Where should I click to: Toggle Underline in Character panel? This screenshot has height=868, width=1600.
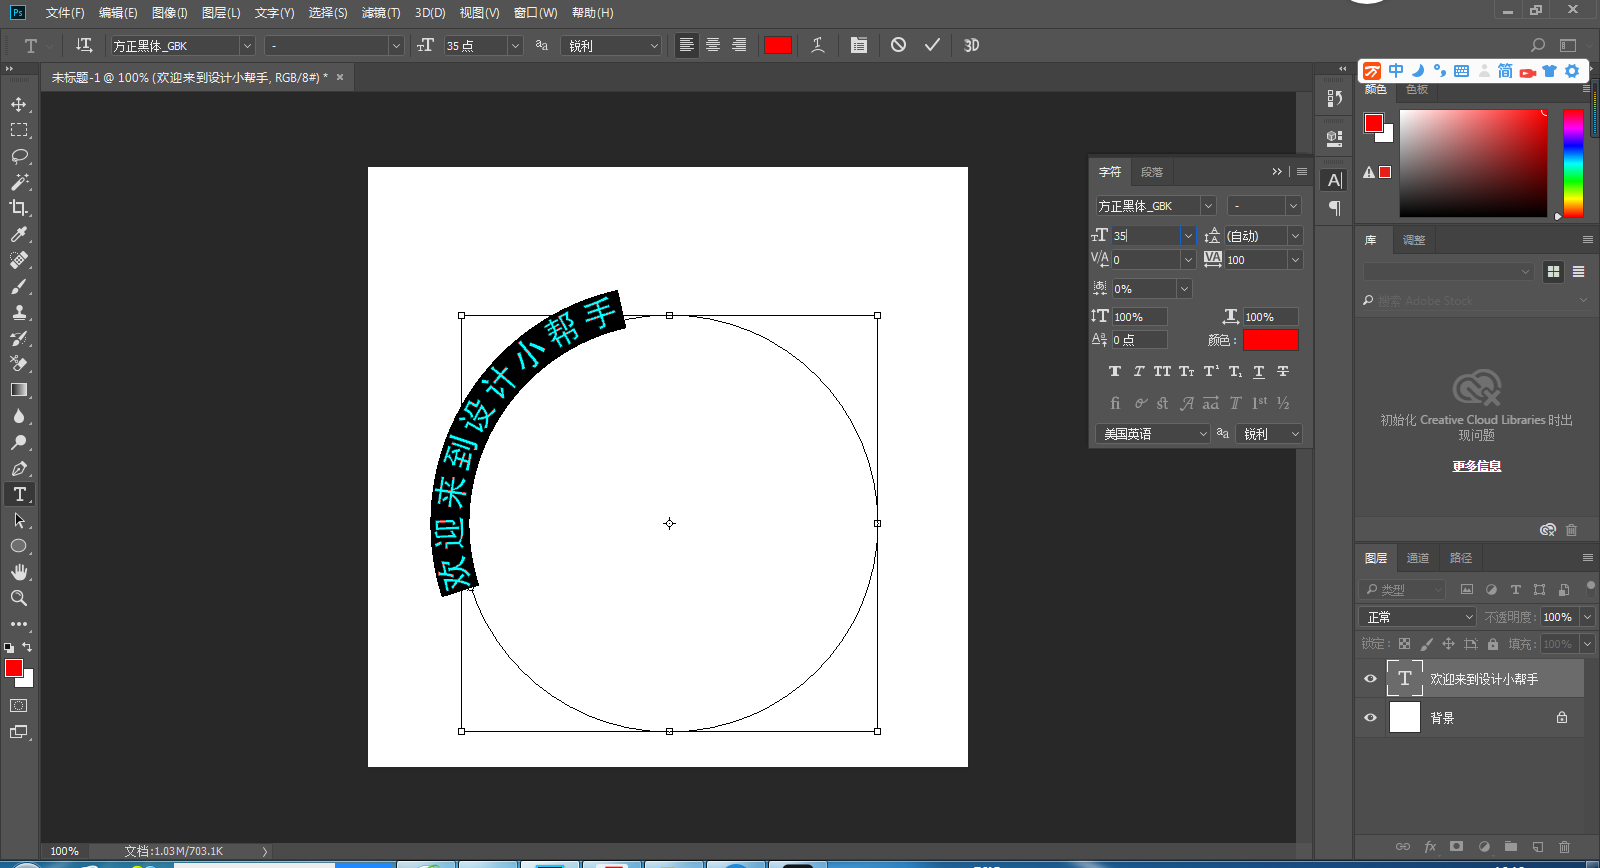[x=1259, y=371]
